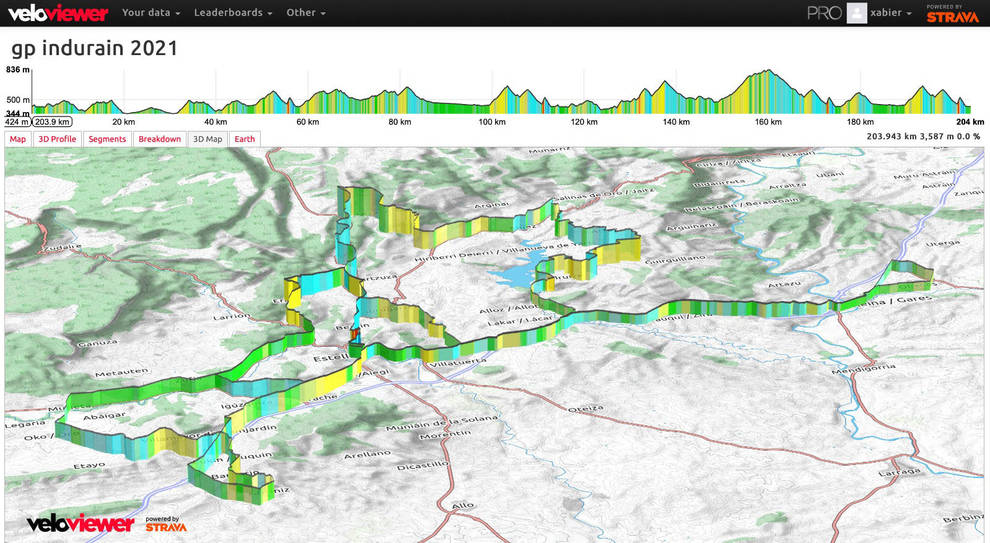Show the Breakdown tab
The image size is (990, 543).
(159, 139)
